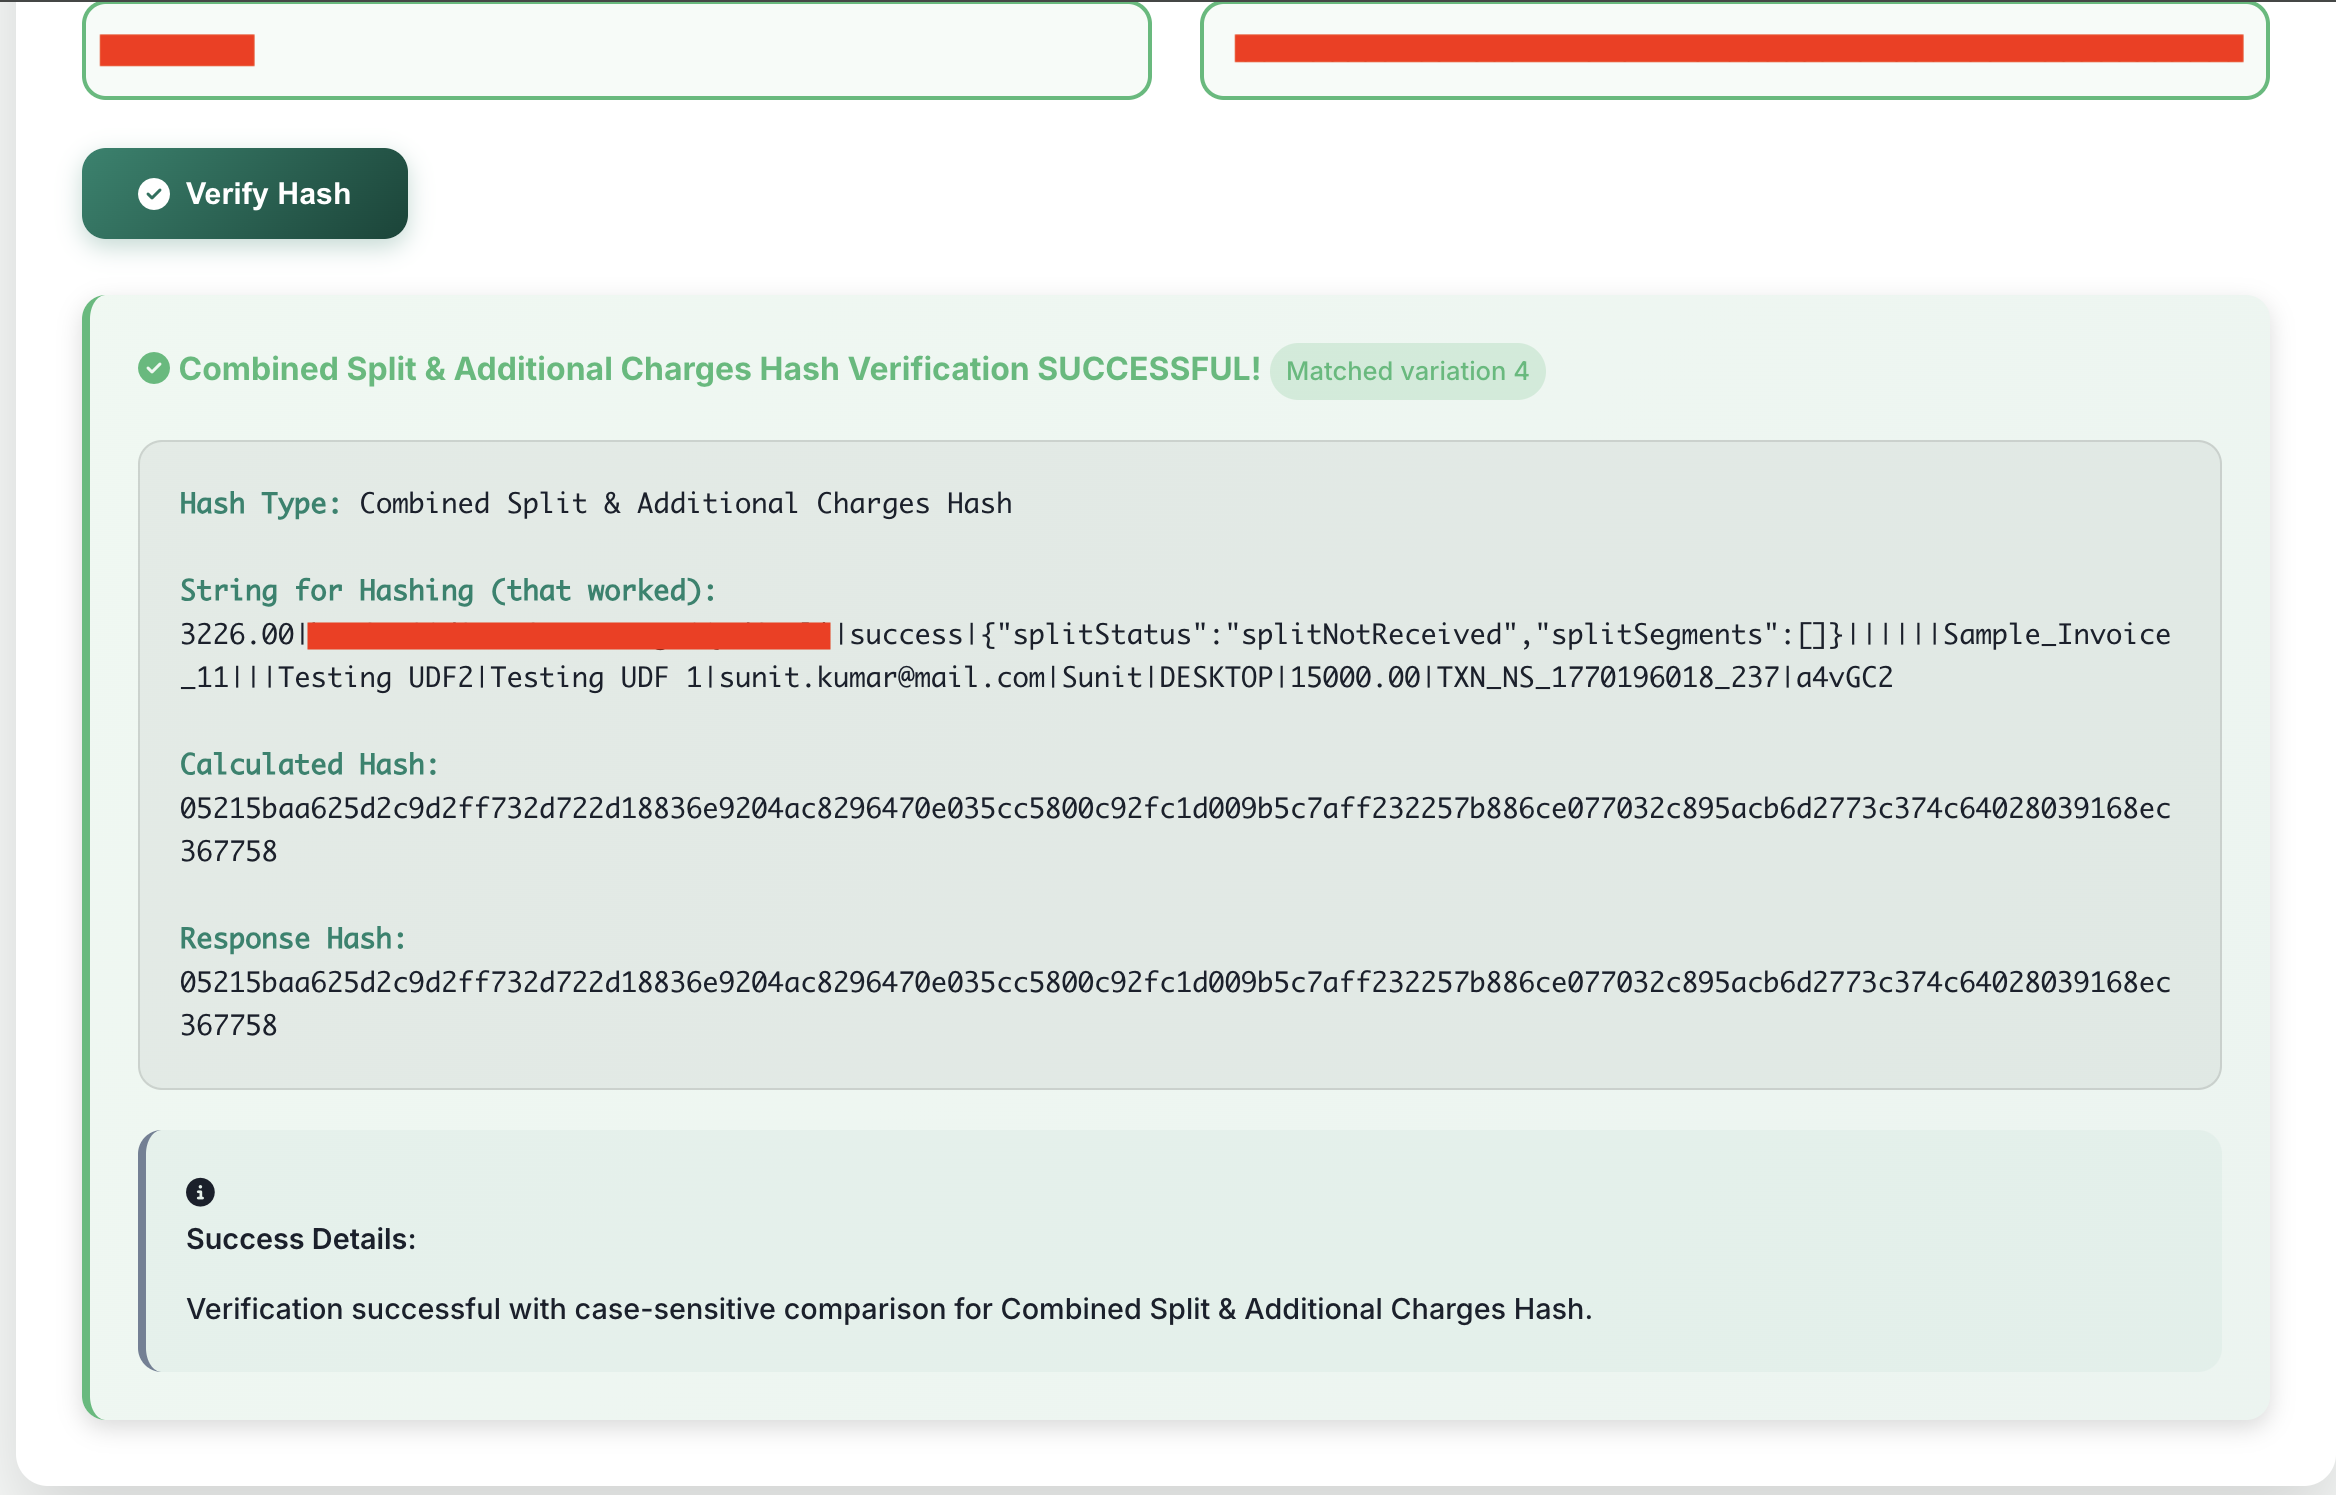Click the Calculated Hash label
Image resolution: width=2336 pixels, height=1495 pixels.
[308, 764]
